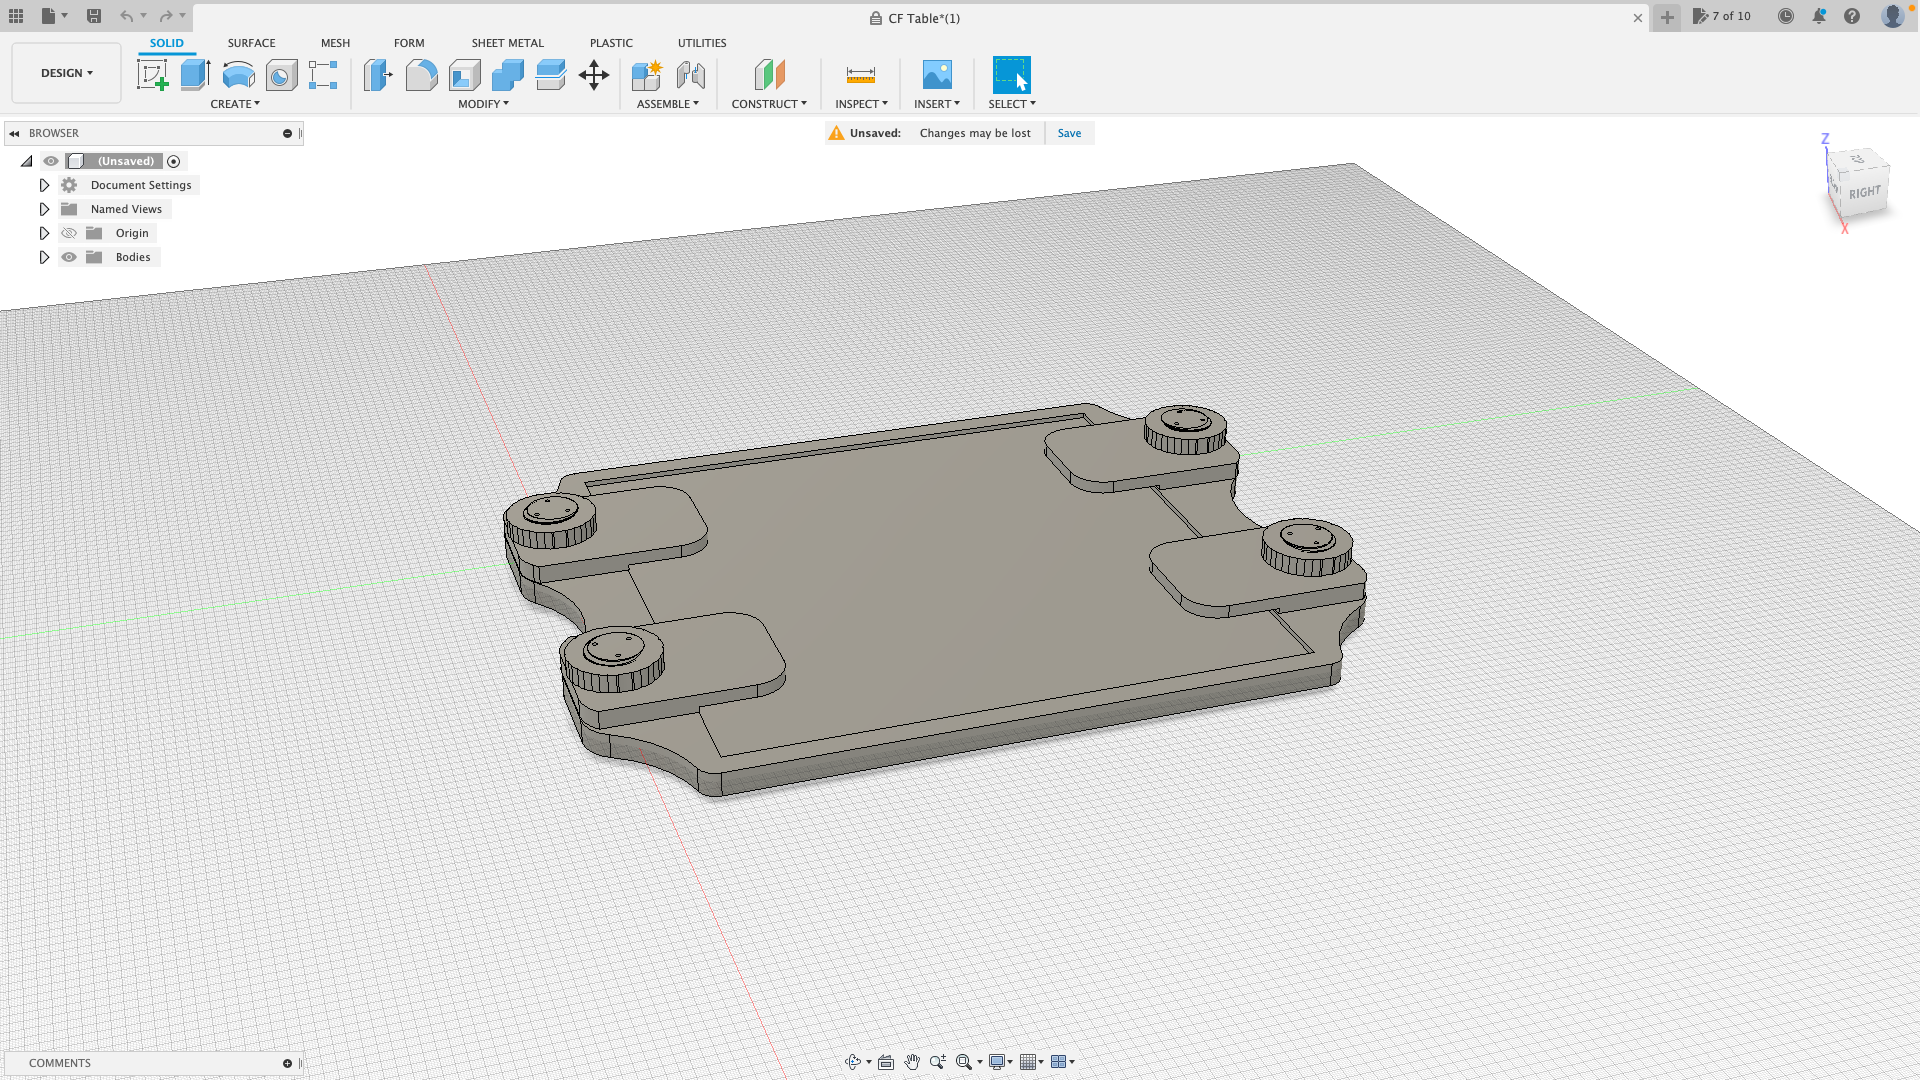Screen dimensions: 1920x1080
Task: Toggle visibility of the Unsaved root component
Action: [x=51, y=161]
